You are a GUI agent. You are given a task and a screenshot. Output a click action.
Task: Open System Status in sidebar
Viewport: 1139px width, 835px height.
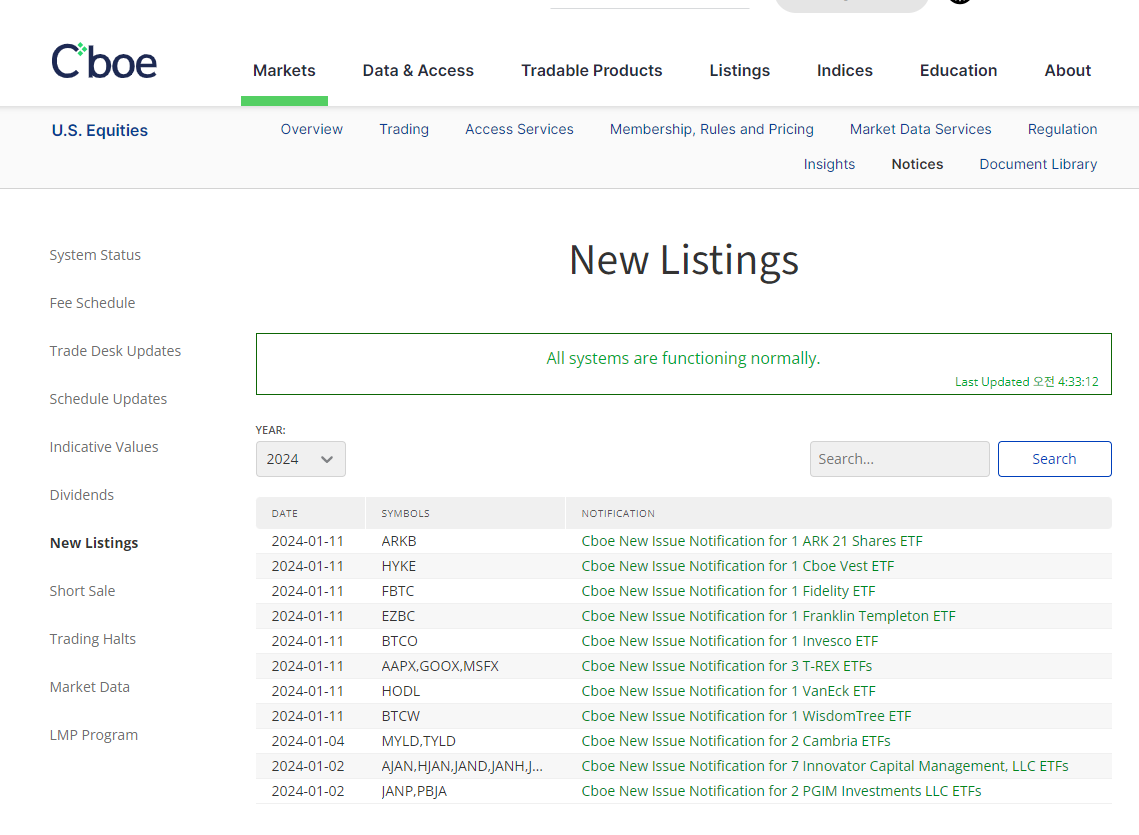click(95, 255)
